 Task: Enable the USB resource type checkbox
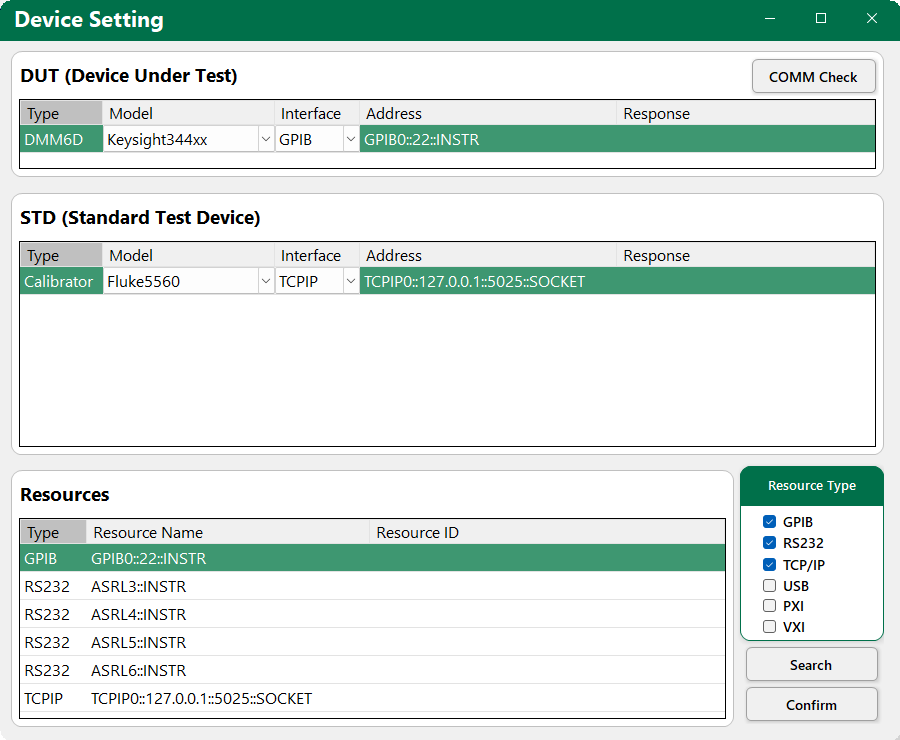click(x=769, y=586)
